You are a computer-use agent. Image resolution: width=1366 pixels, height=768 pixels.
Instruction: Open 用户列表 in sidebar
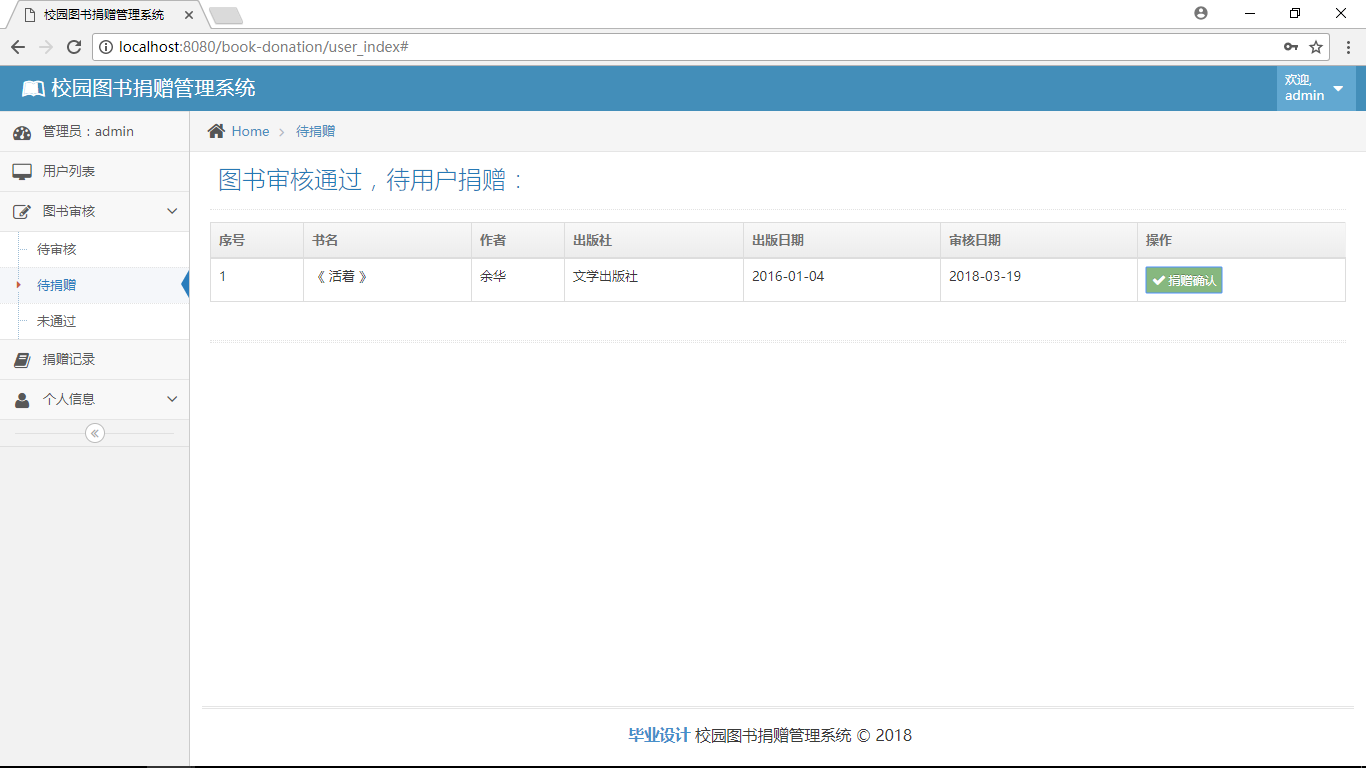[94, 172]
